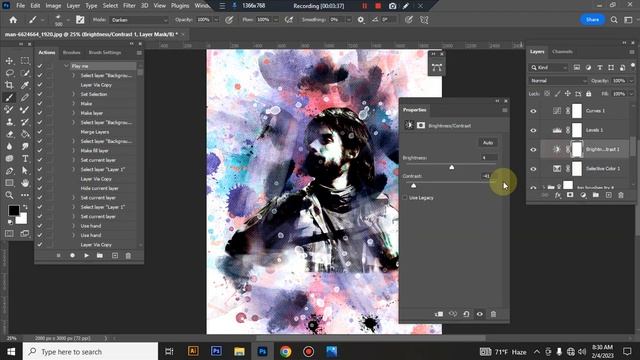Toggle checkmark for Merge Layers action step
This screenshot has width=640, height=360.
tap(40, 132)
